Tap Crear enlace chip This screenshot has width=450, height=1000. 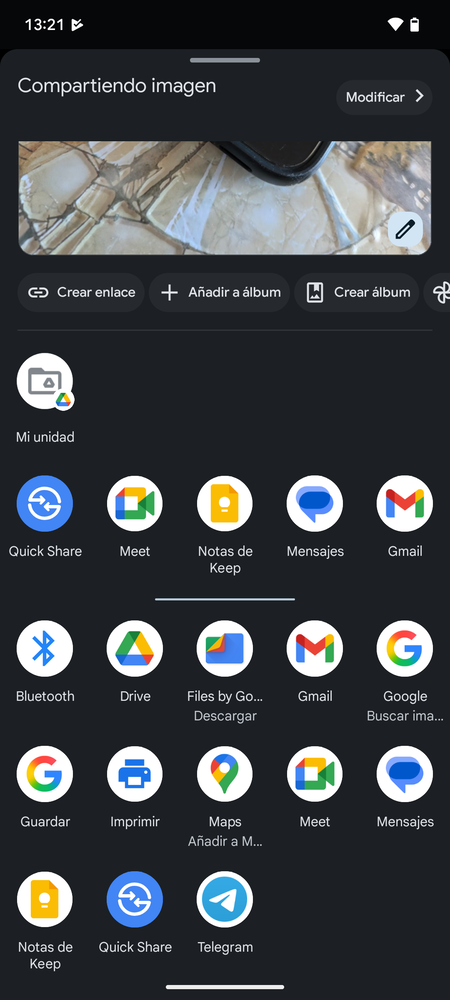click(81, 293)
